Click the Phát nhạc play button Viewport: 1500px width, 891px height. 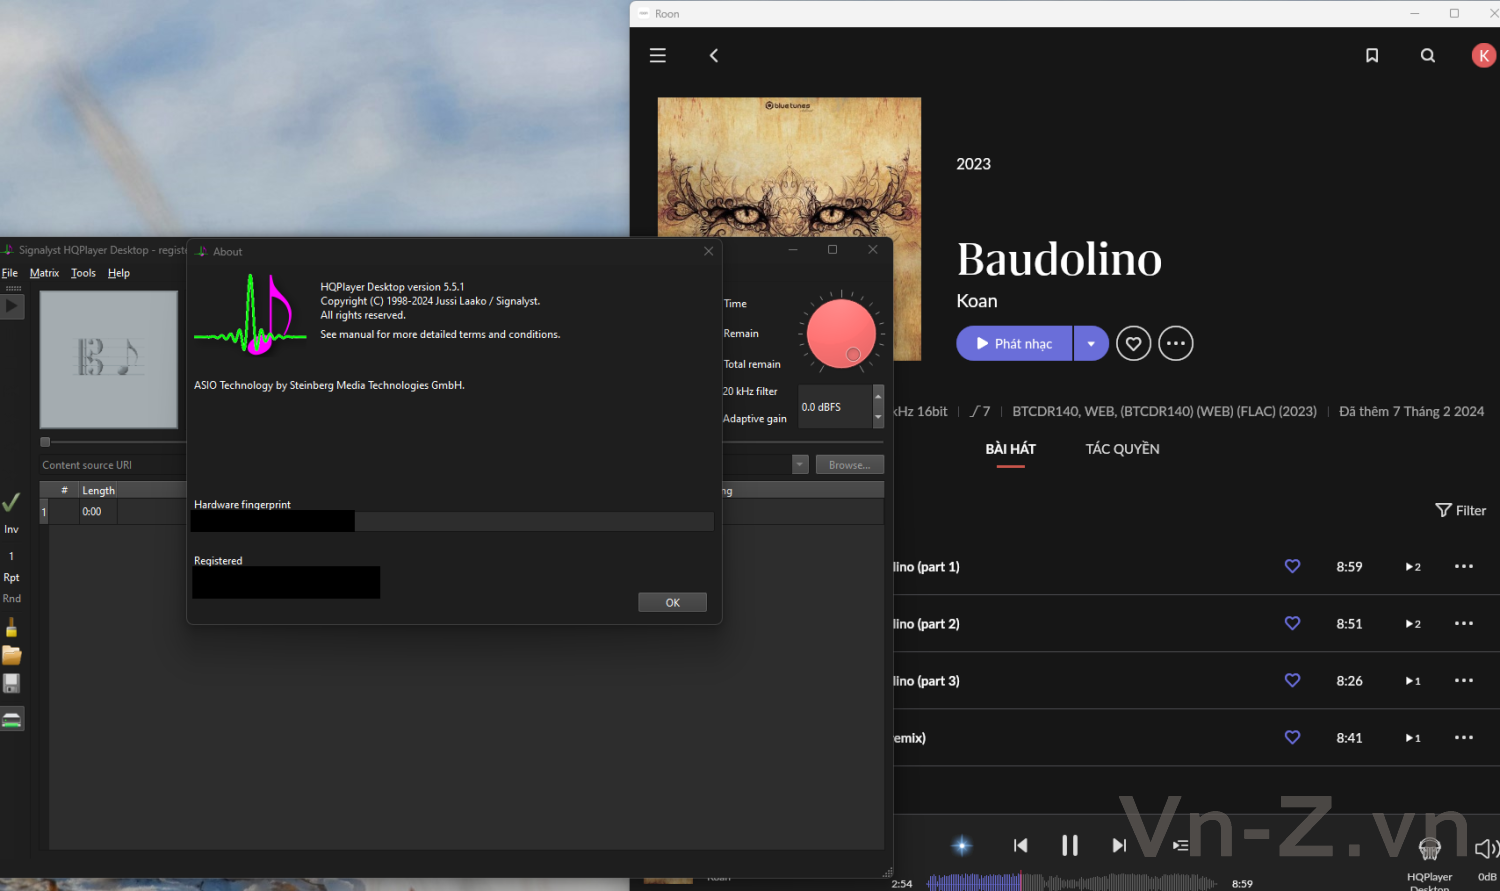pos(1014,344)
